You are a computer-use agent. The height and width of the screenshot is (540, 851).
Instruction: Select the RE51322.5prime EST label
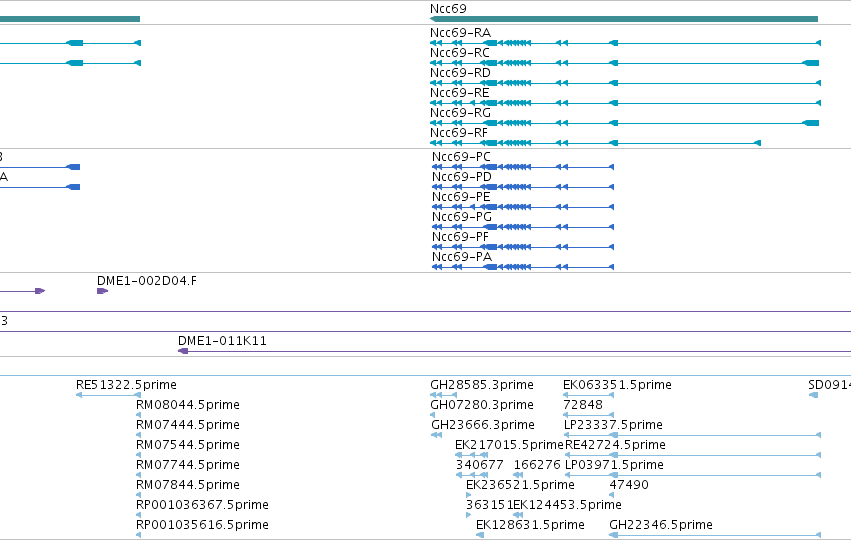(126, 385)
